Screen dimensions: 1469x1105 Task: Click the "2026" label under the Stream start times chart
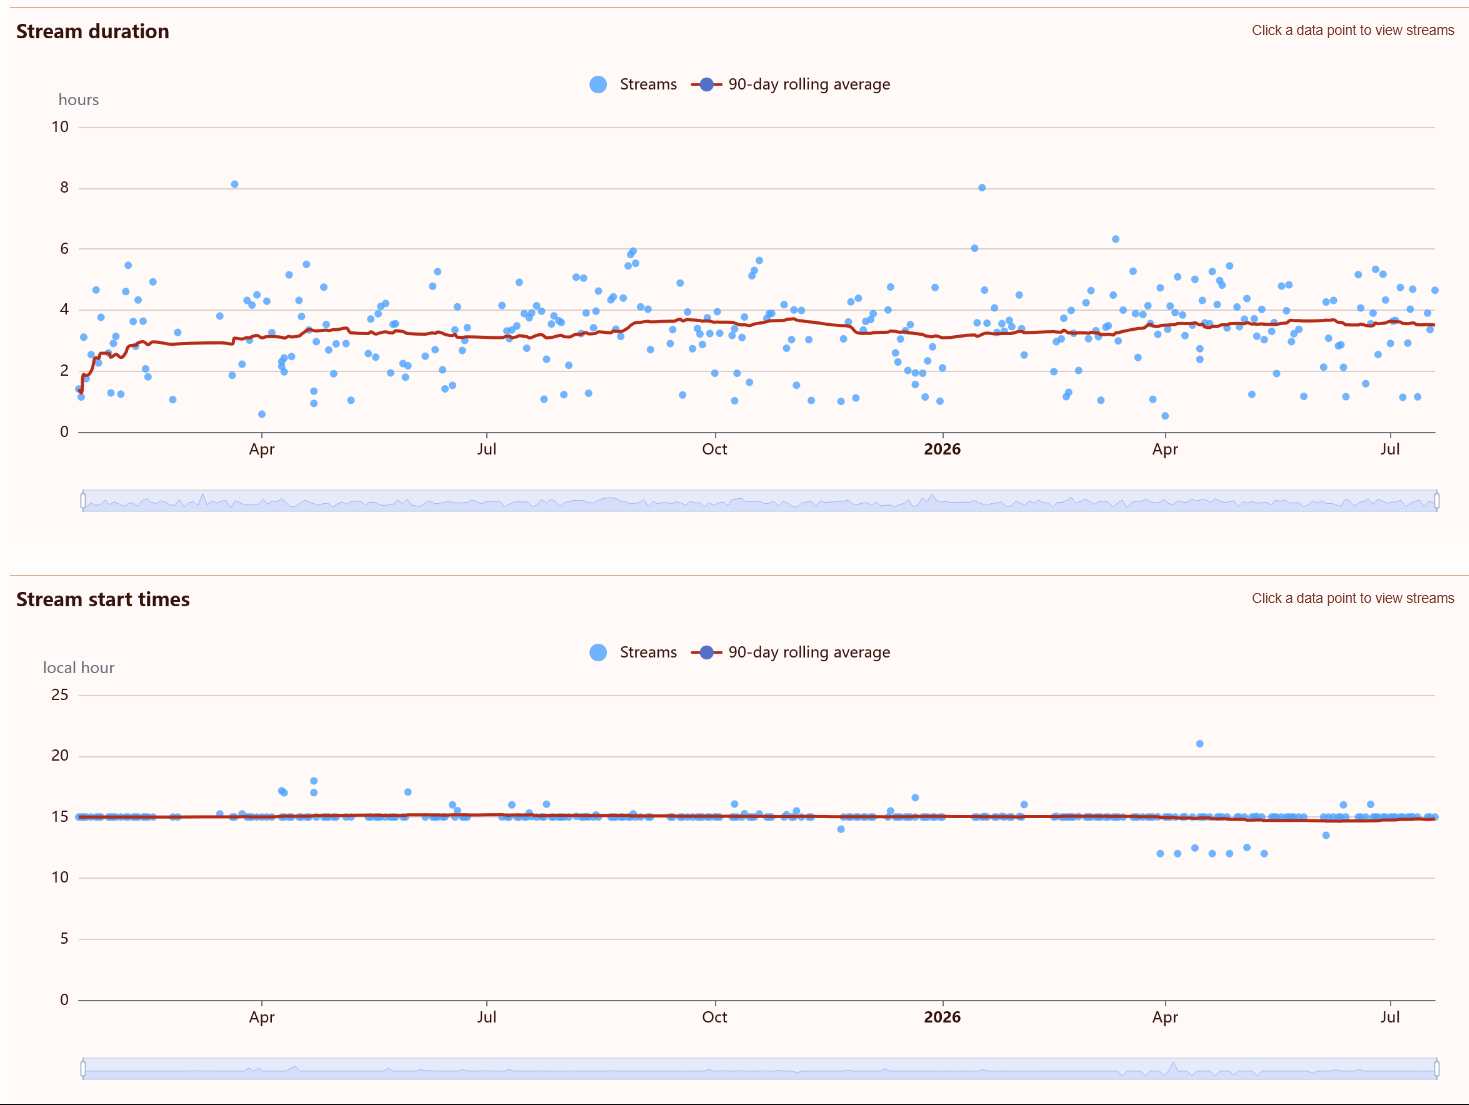pyautogui.click(x=942, y=1017)
